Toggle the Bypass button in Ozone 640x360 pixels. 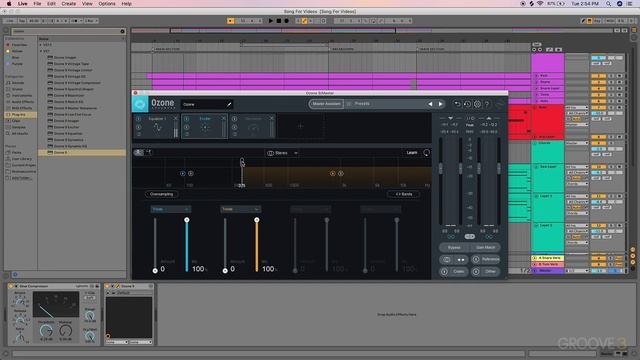tap(454, 247)
